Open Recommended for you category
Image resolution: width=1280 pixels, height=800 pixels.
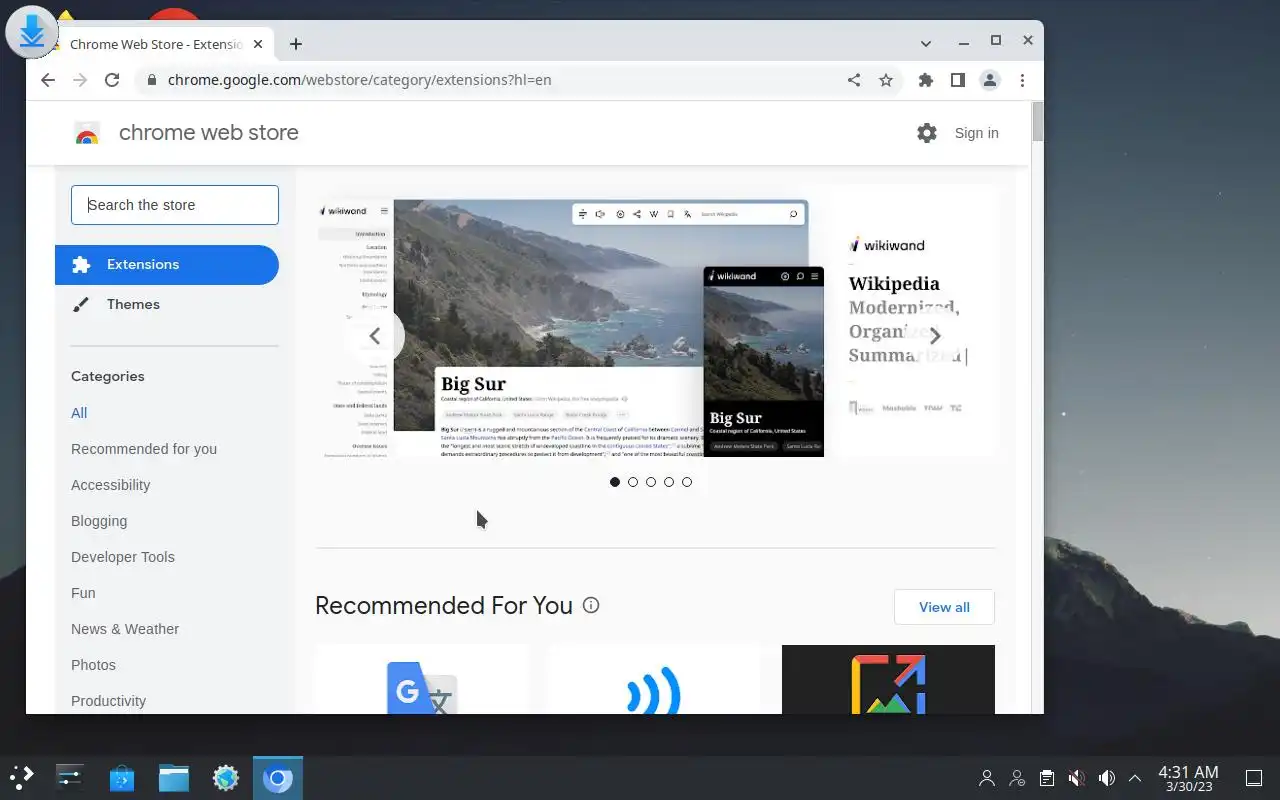(x=144, y=449)
